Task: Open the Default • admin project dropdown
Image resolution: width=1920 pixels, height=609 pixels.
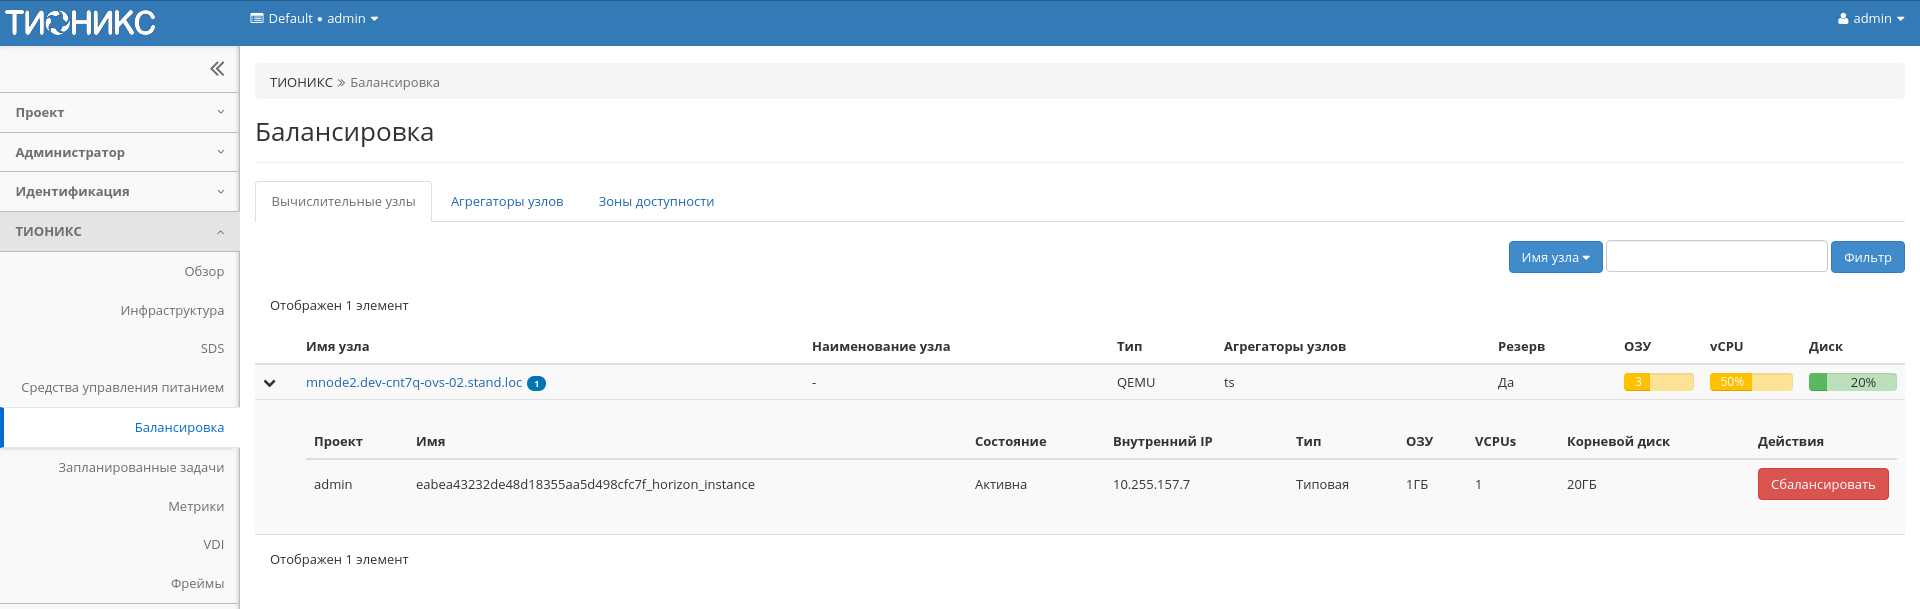Action: [x=314, y=19]
